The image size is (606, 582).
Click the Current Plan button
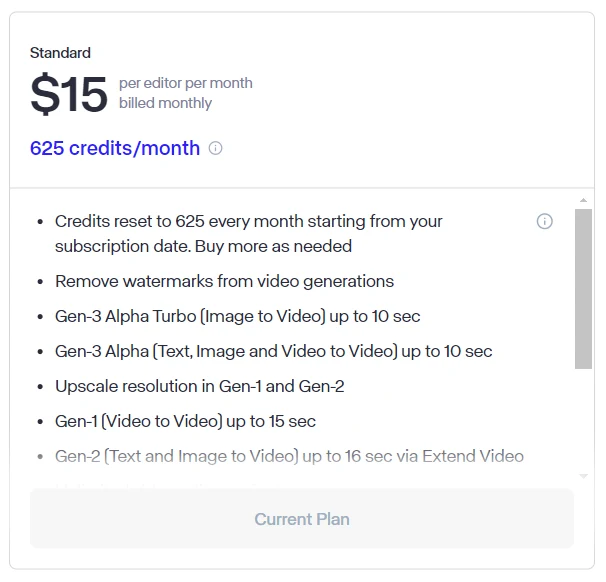point(302,519)
